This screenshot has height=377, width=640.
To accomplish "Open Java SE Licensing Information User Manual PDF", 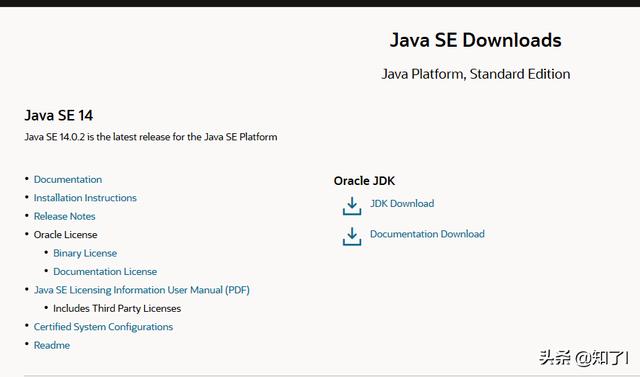I will (142, 290).
